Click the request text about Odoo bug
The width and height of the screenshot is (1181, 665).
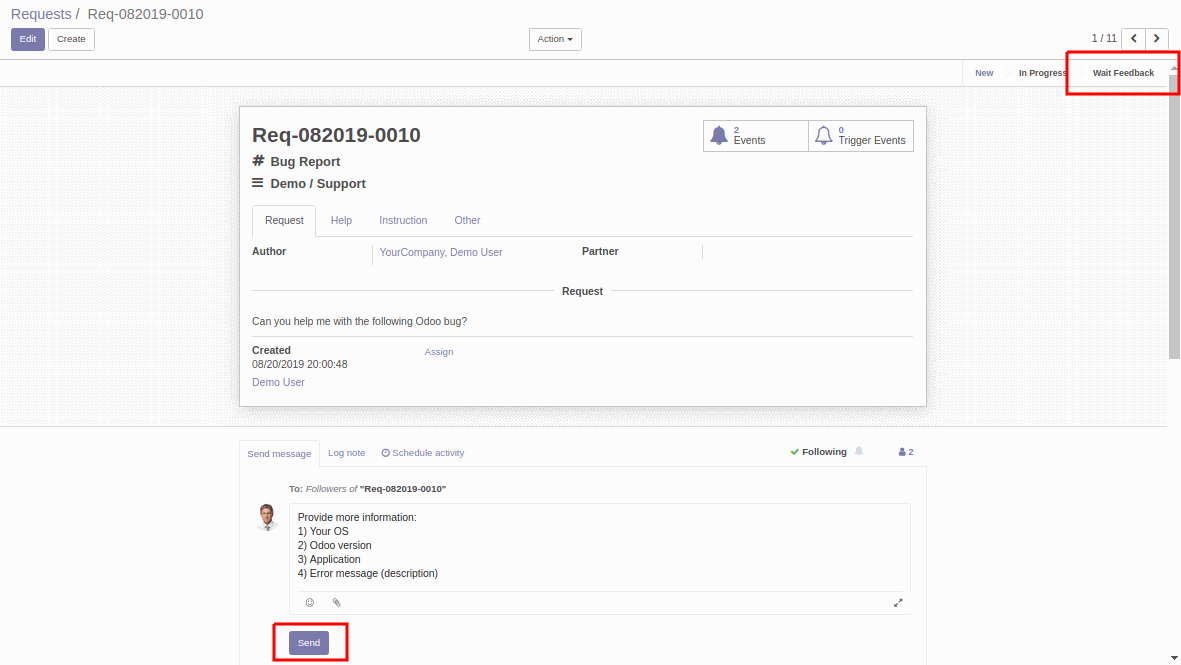359,321
